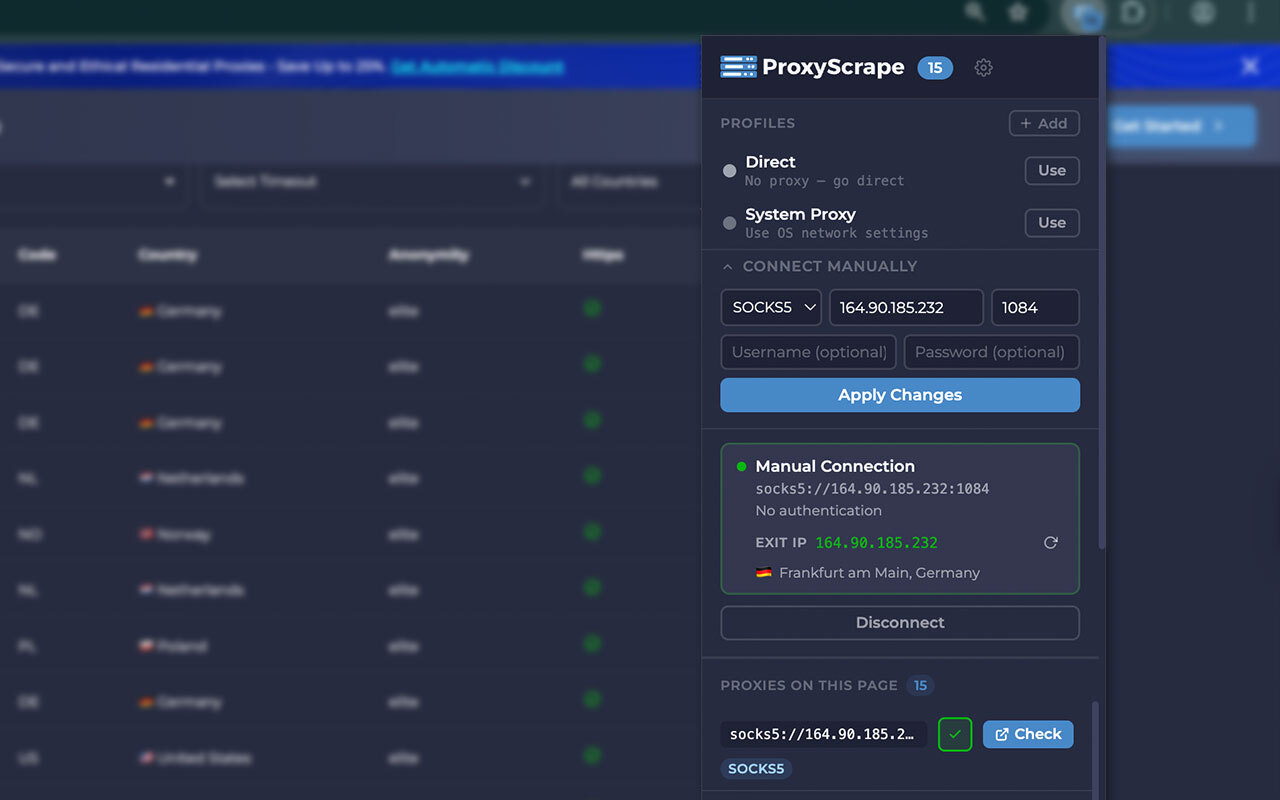Click the Get Automatic Discount link

tap(477, 67)
